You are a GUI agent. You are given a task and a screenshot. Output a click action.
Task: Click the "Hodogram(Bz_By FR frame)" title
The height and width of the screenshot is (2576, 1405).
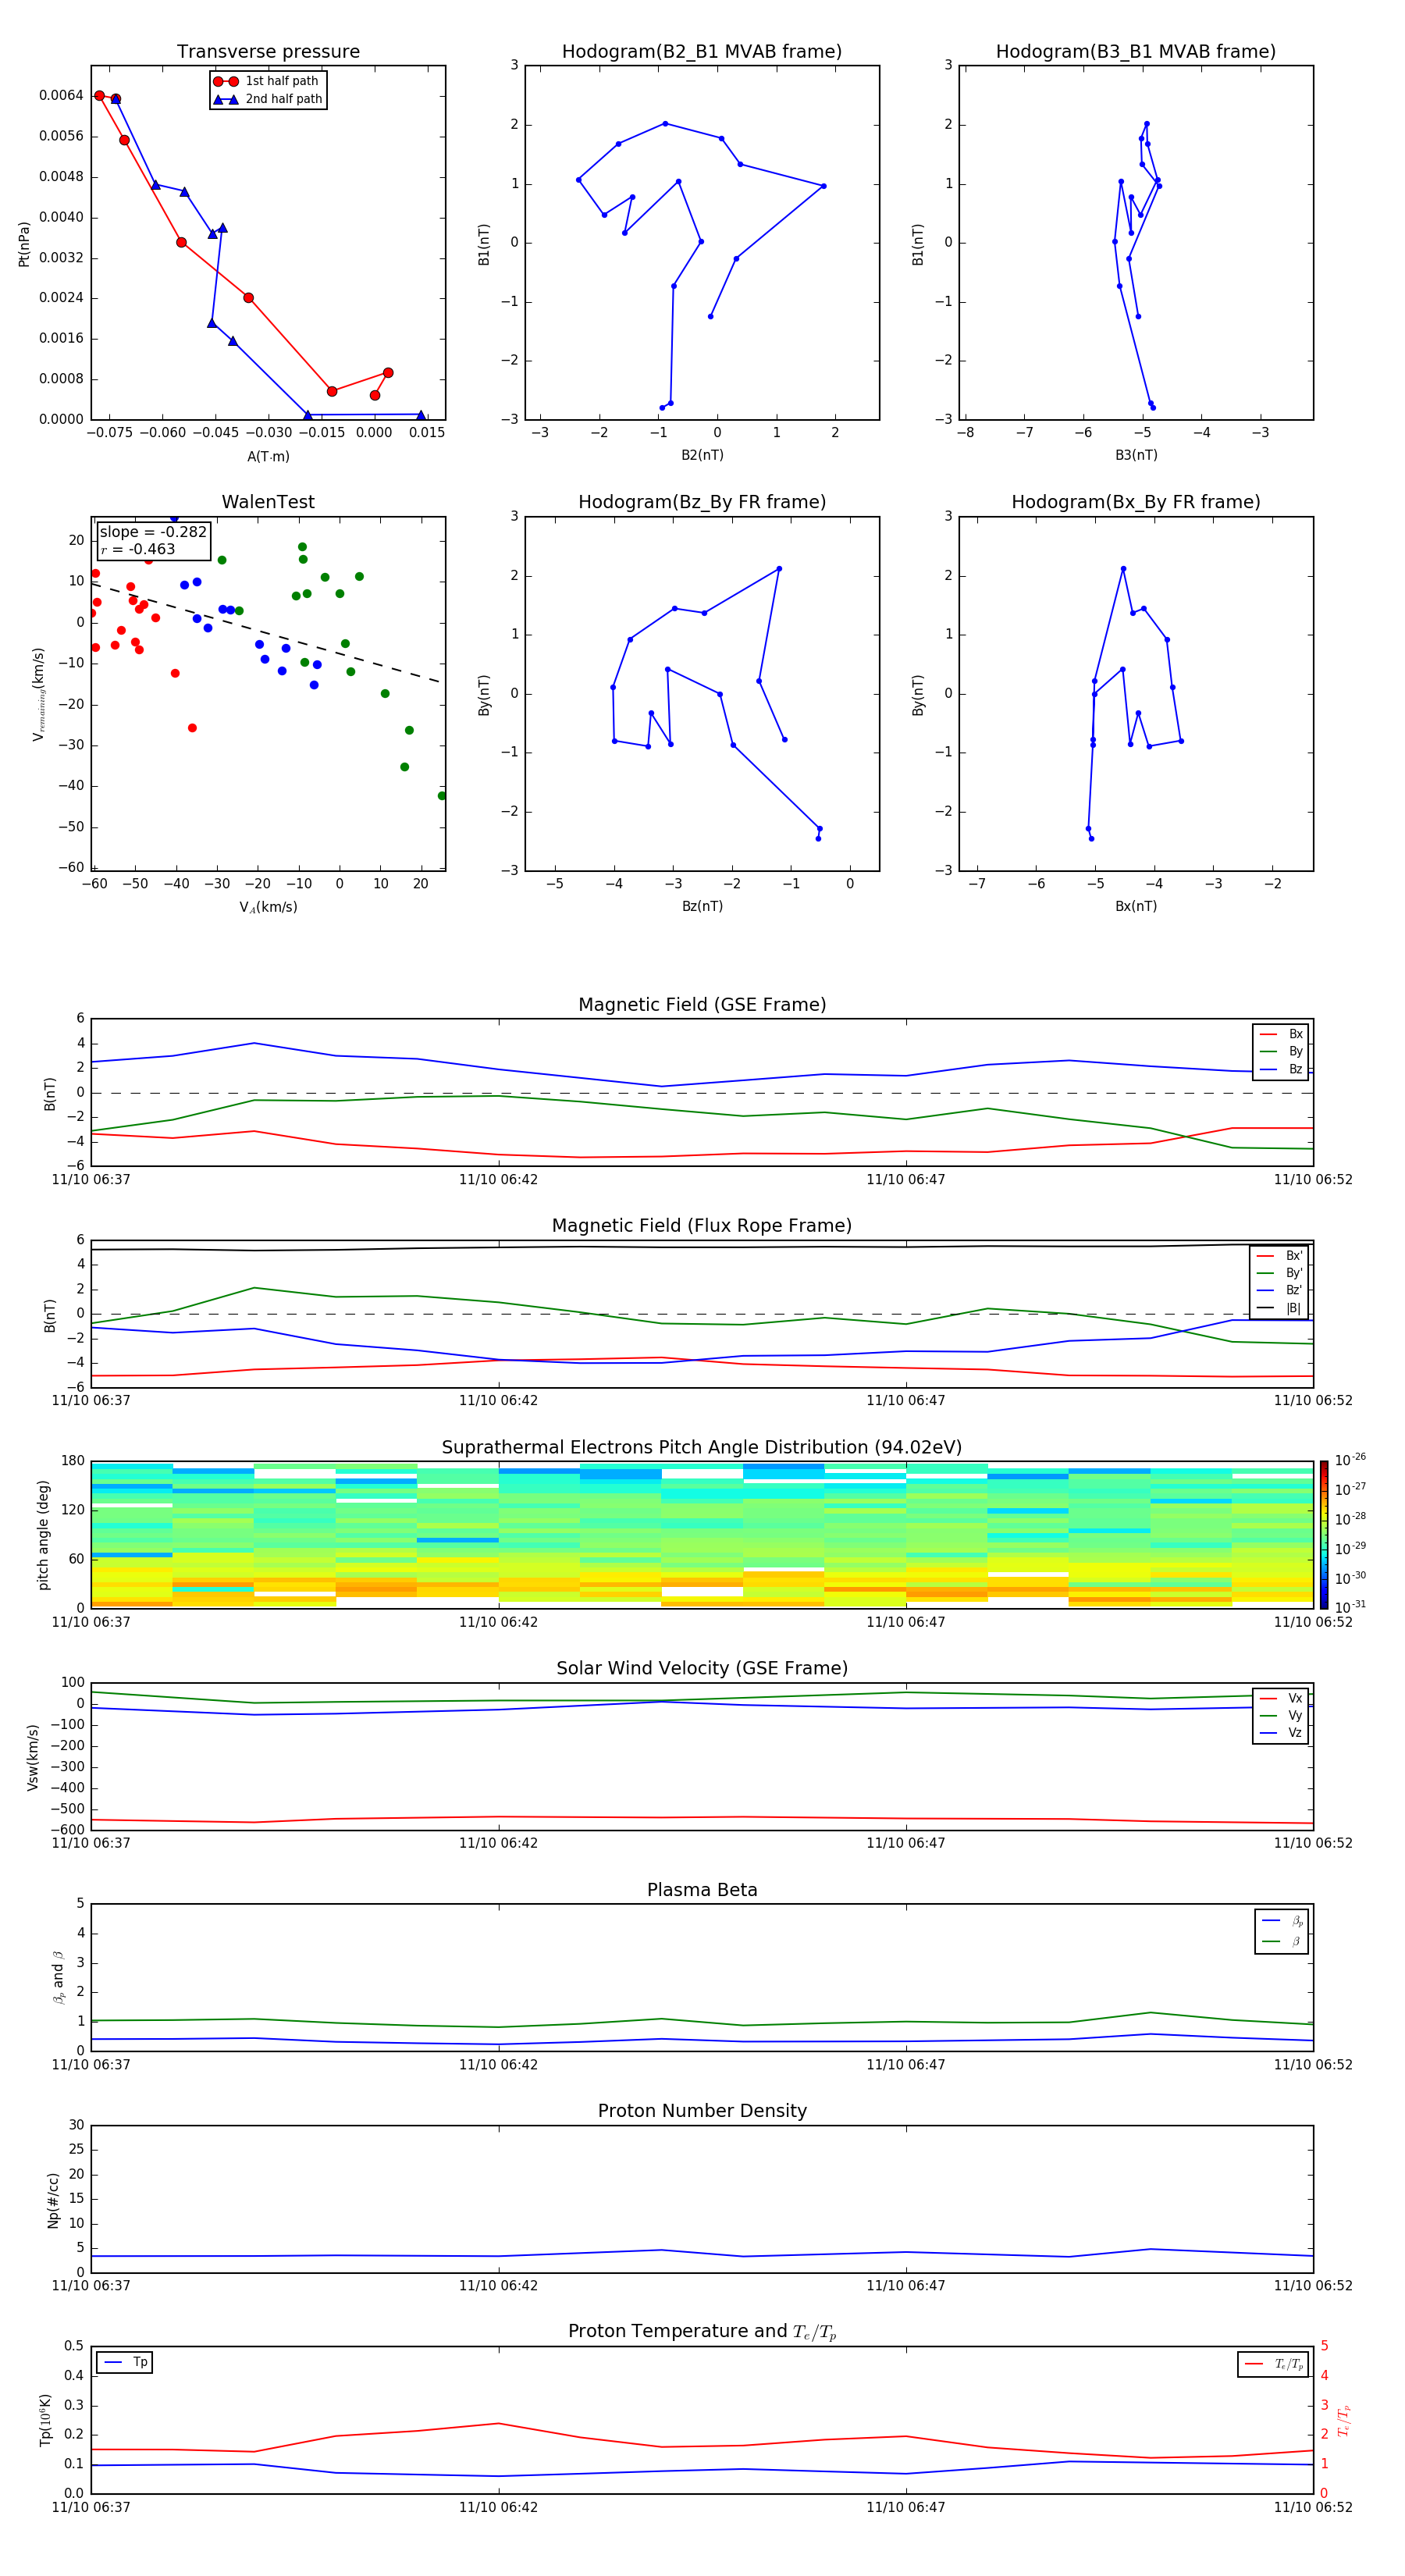(x=702, y=502)
